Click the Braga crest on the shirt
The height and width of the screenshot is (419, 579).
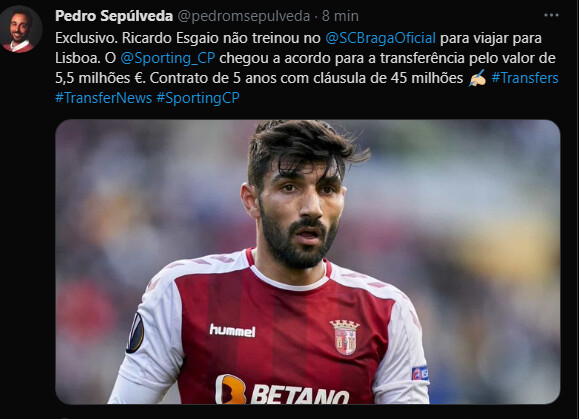click(344, 337)
